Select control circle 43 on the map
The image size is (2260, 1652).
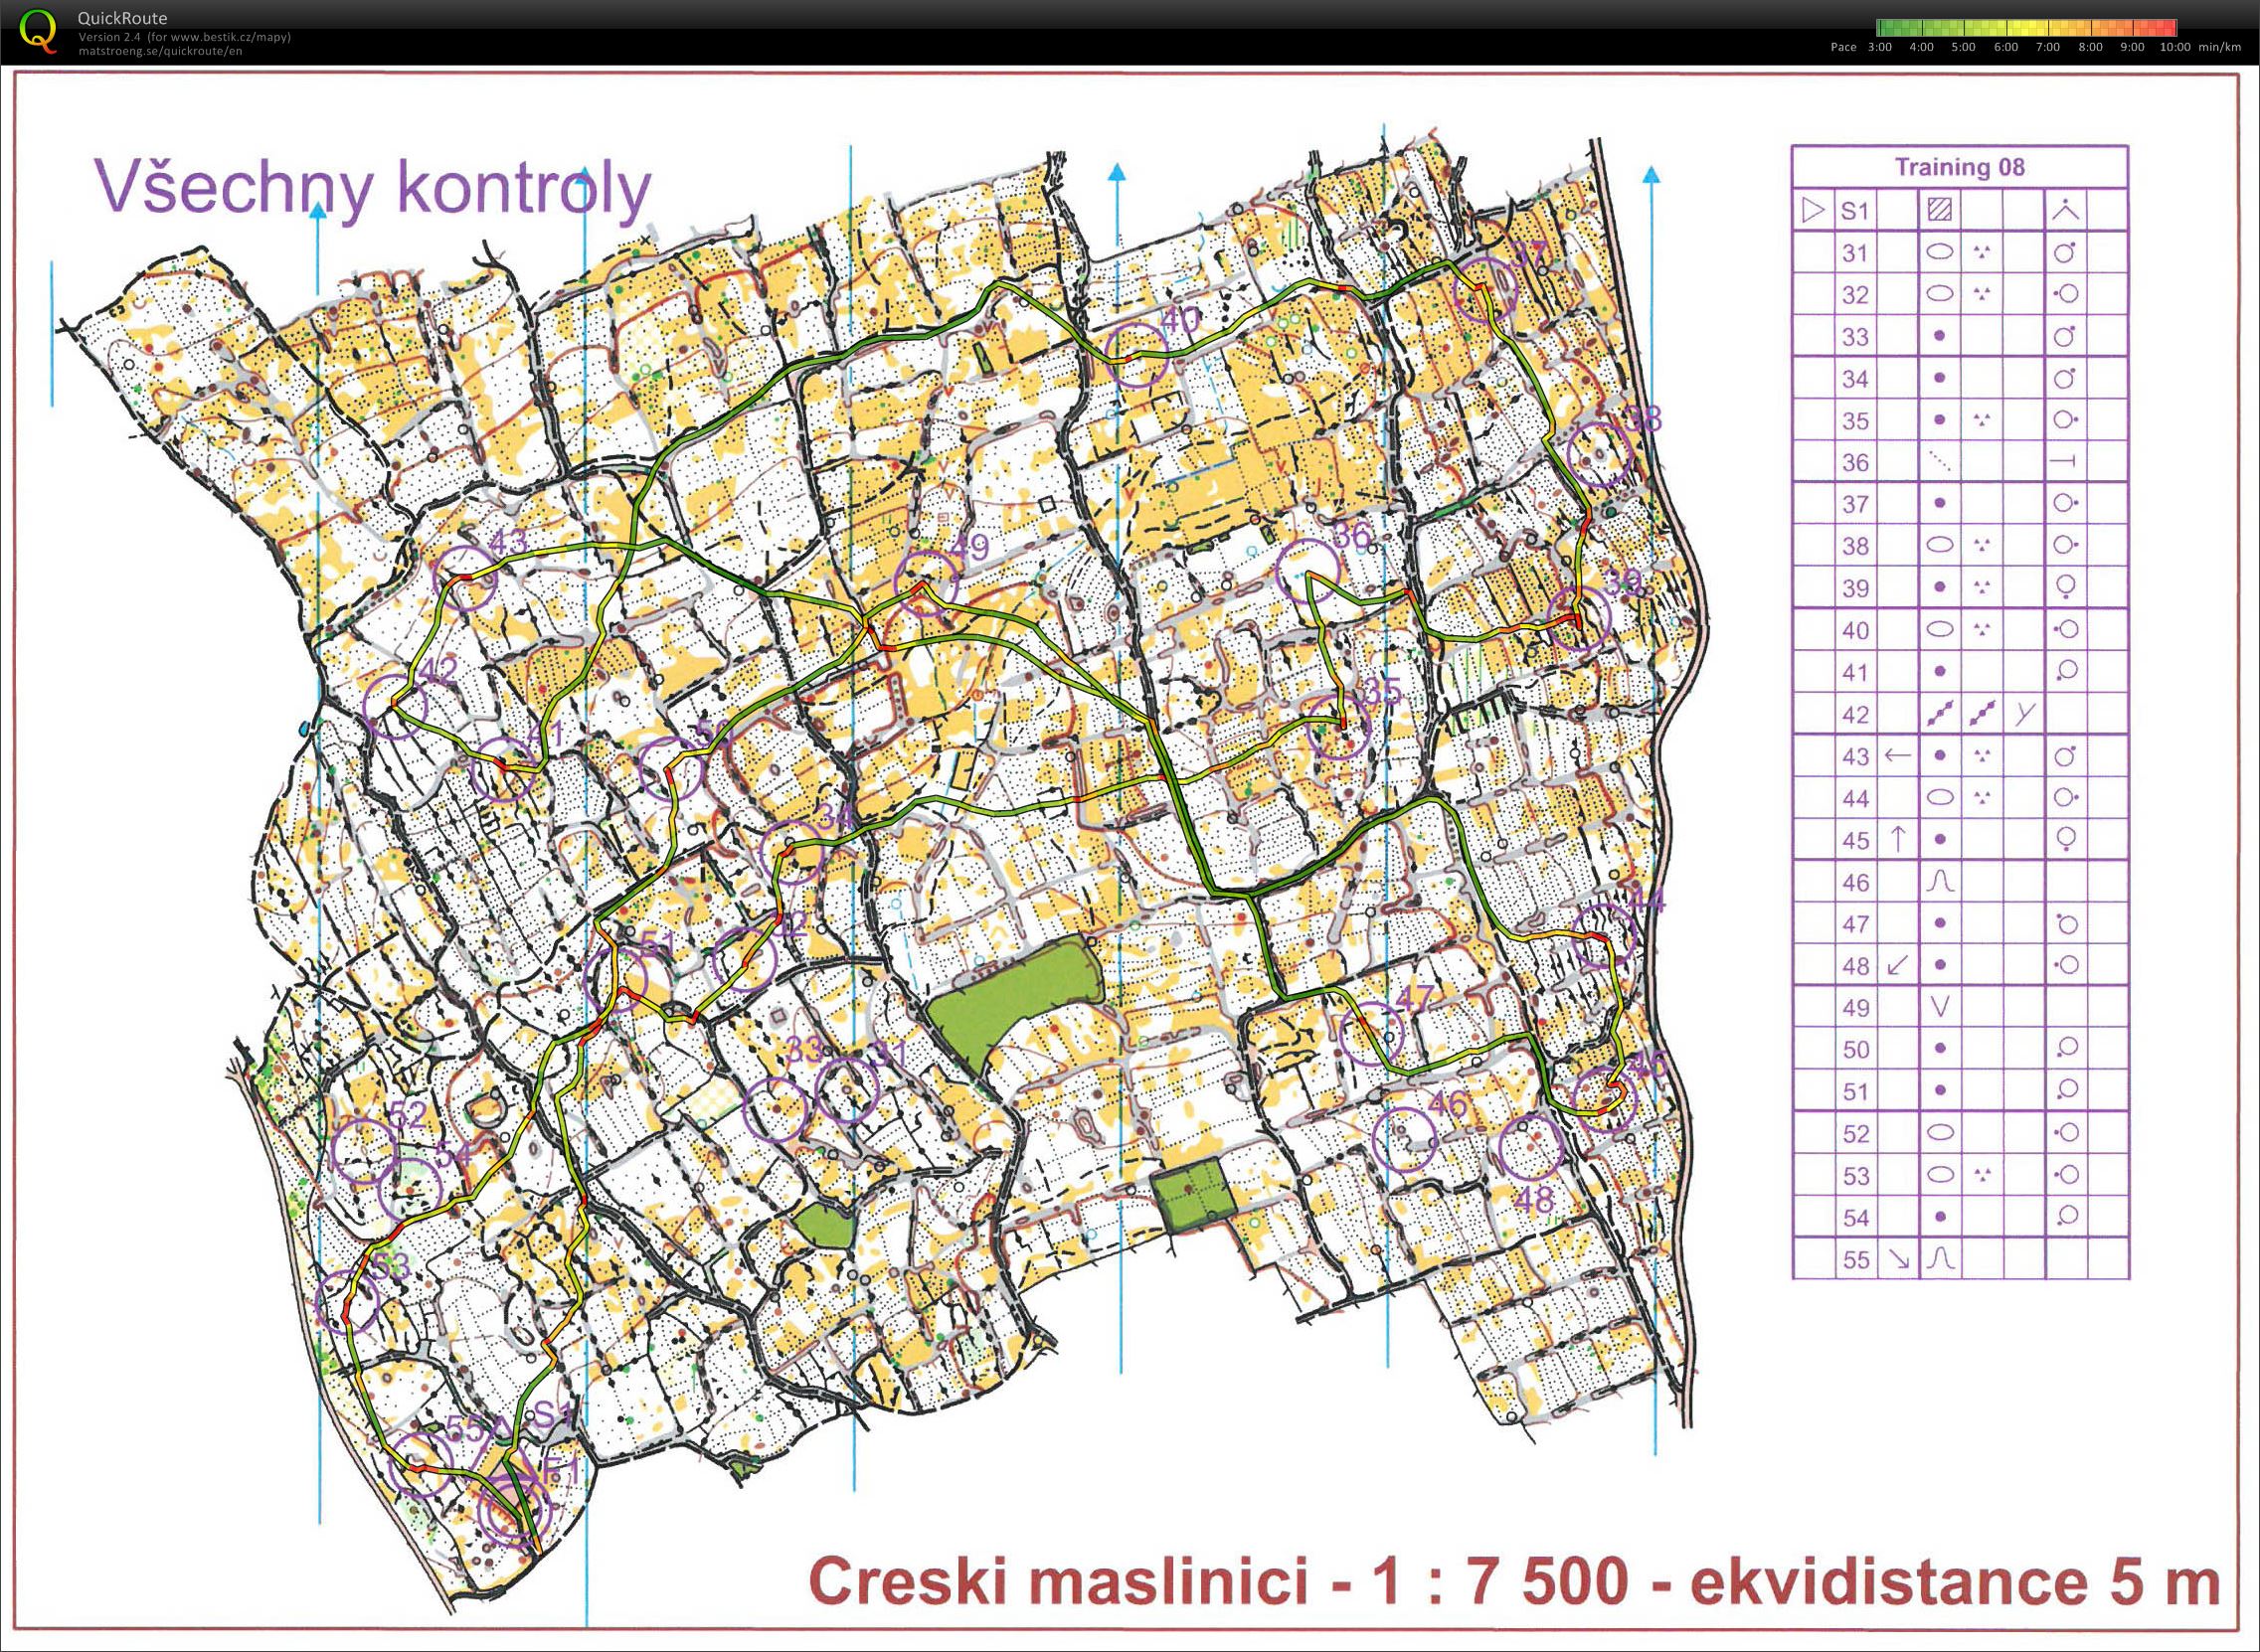tap(465, 577)
